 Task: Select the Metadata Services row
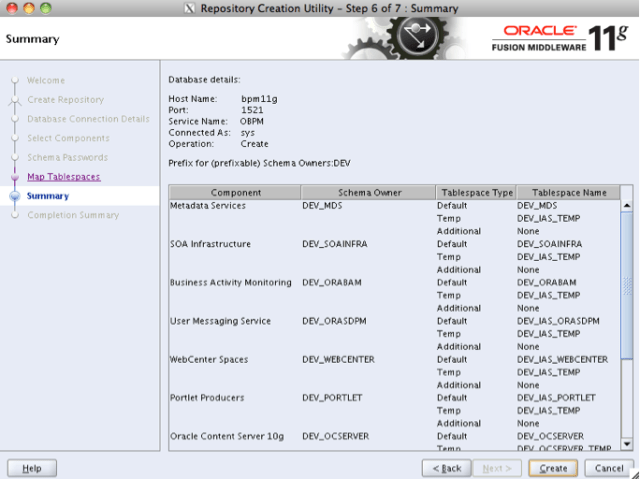coord(211,206)
